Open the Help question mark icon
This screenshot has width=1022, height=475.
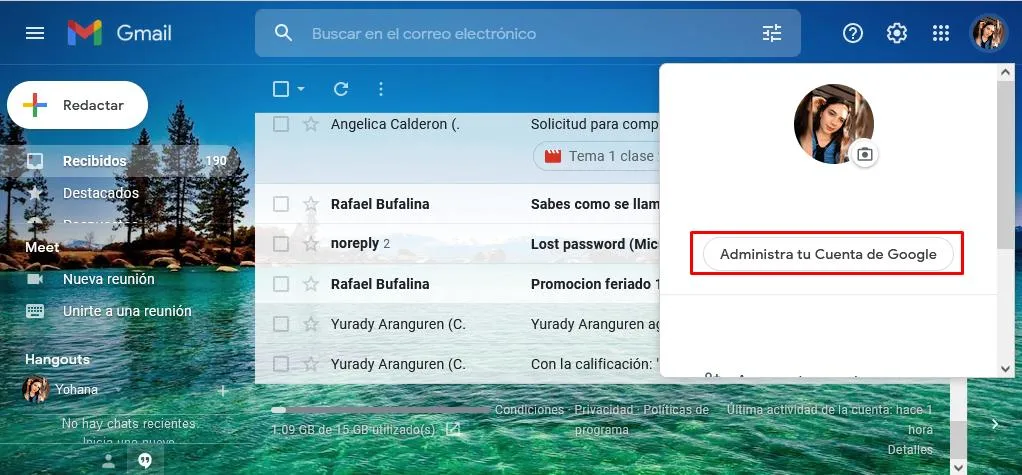853,33
